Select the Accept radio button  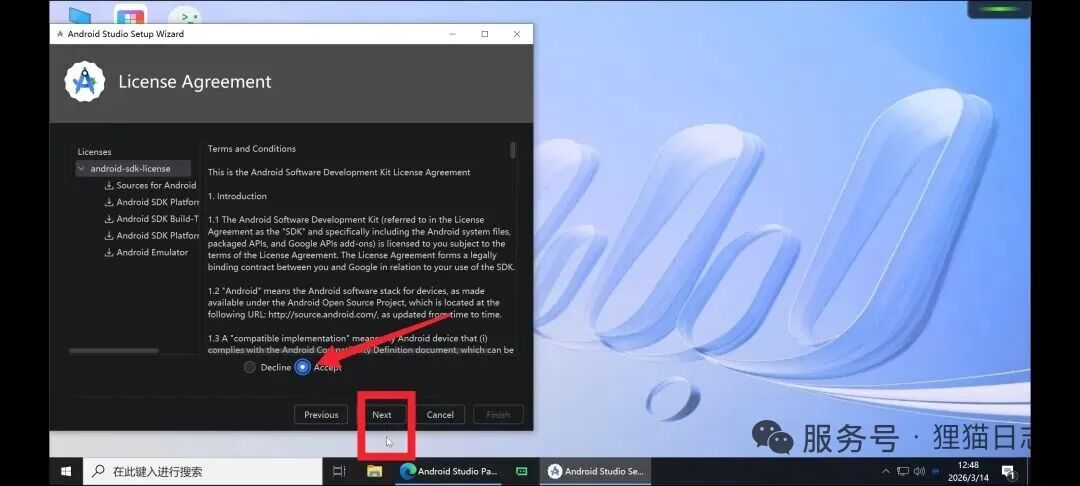[x=302, y=368]
